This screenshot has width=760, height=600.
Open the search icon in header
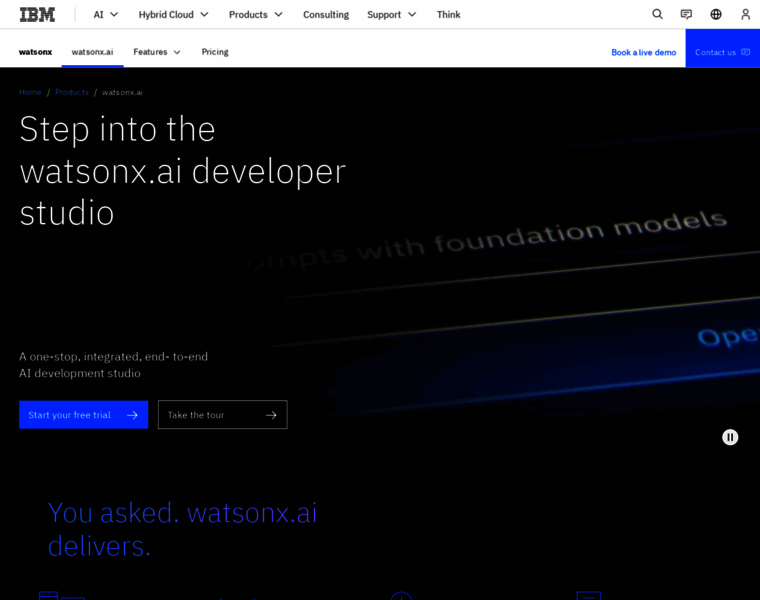click(x=657, y=14)
